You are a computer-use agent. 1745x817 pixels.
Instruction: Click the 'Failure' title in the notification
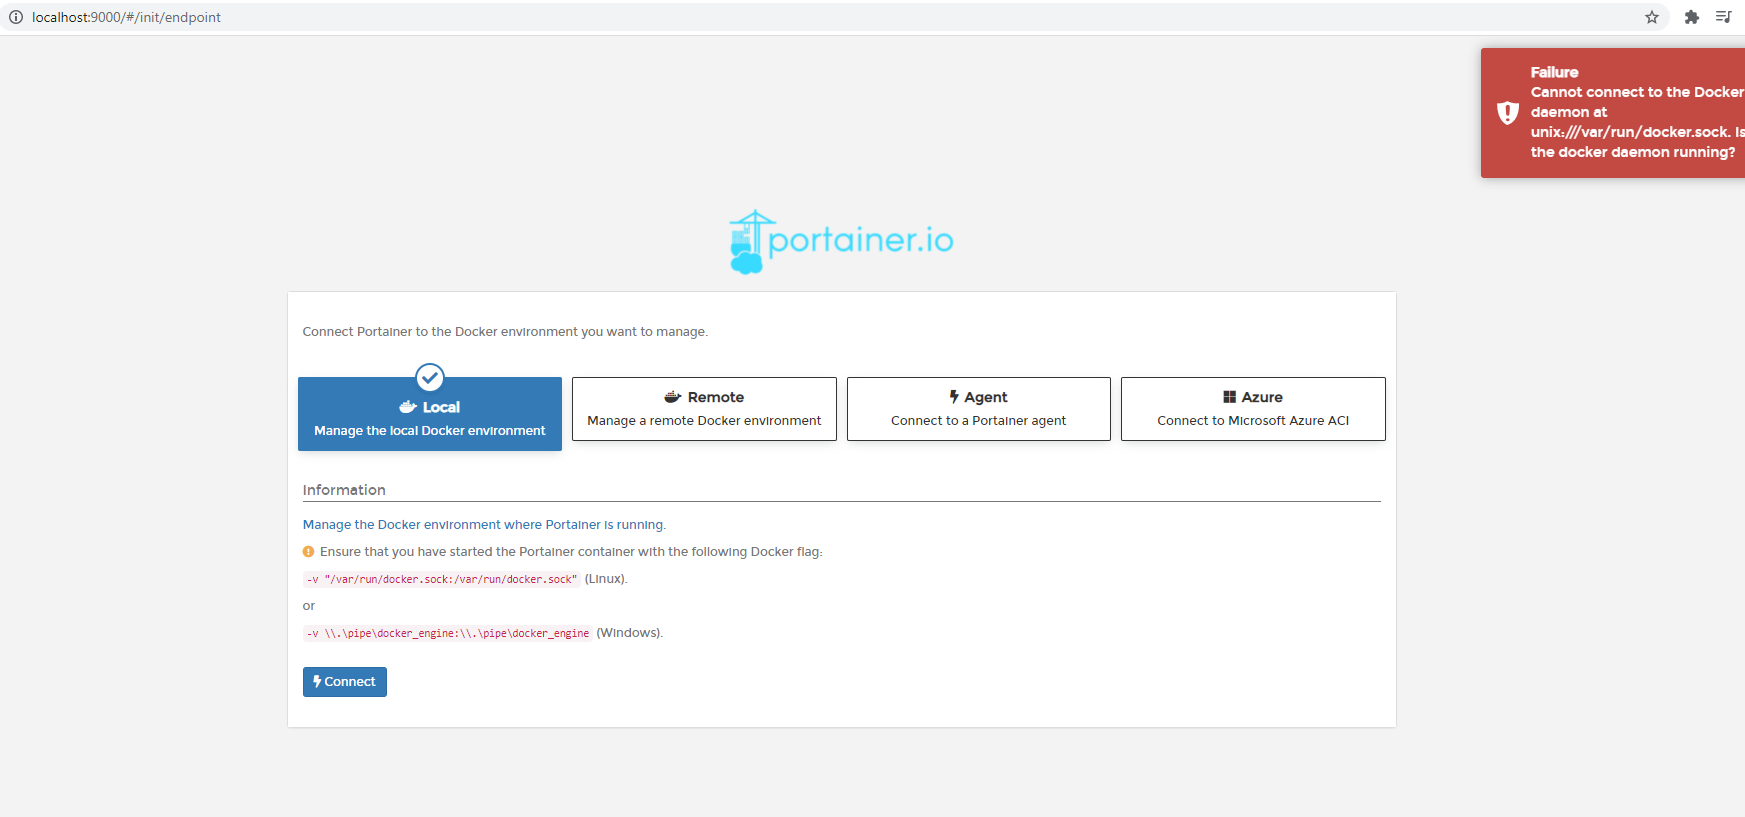pos(1554,72)
